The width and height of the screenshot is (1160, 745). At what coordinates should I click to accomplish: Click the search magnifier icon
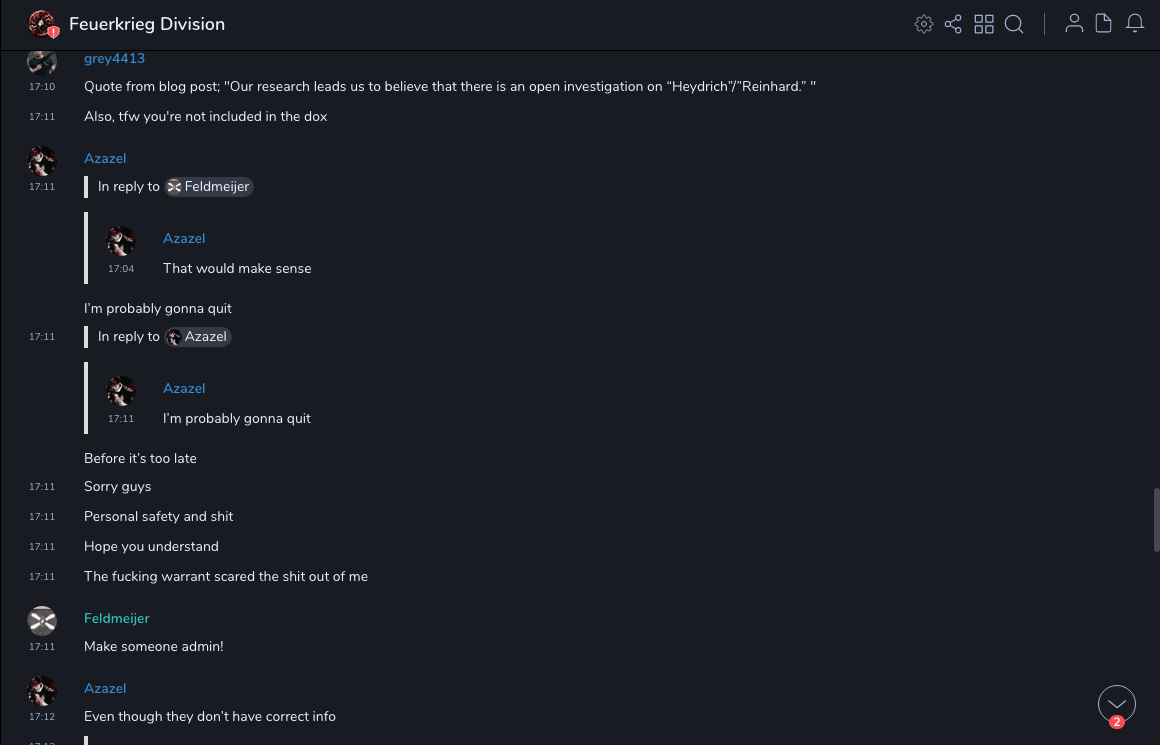click(1014, 24)
